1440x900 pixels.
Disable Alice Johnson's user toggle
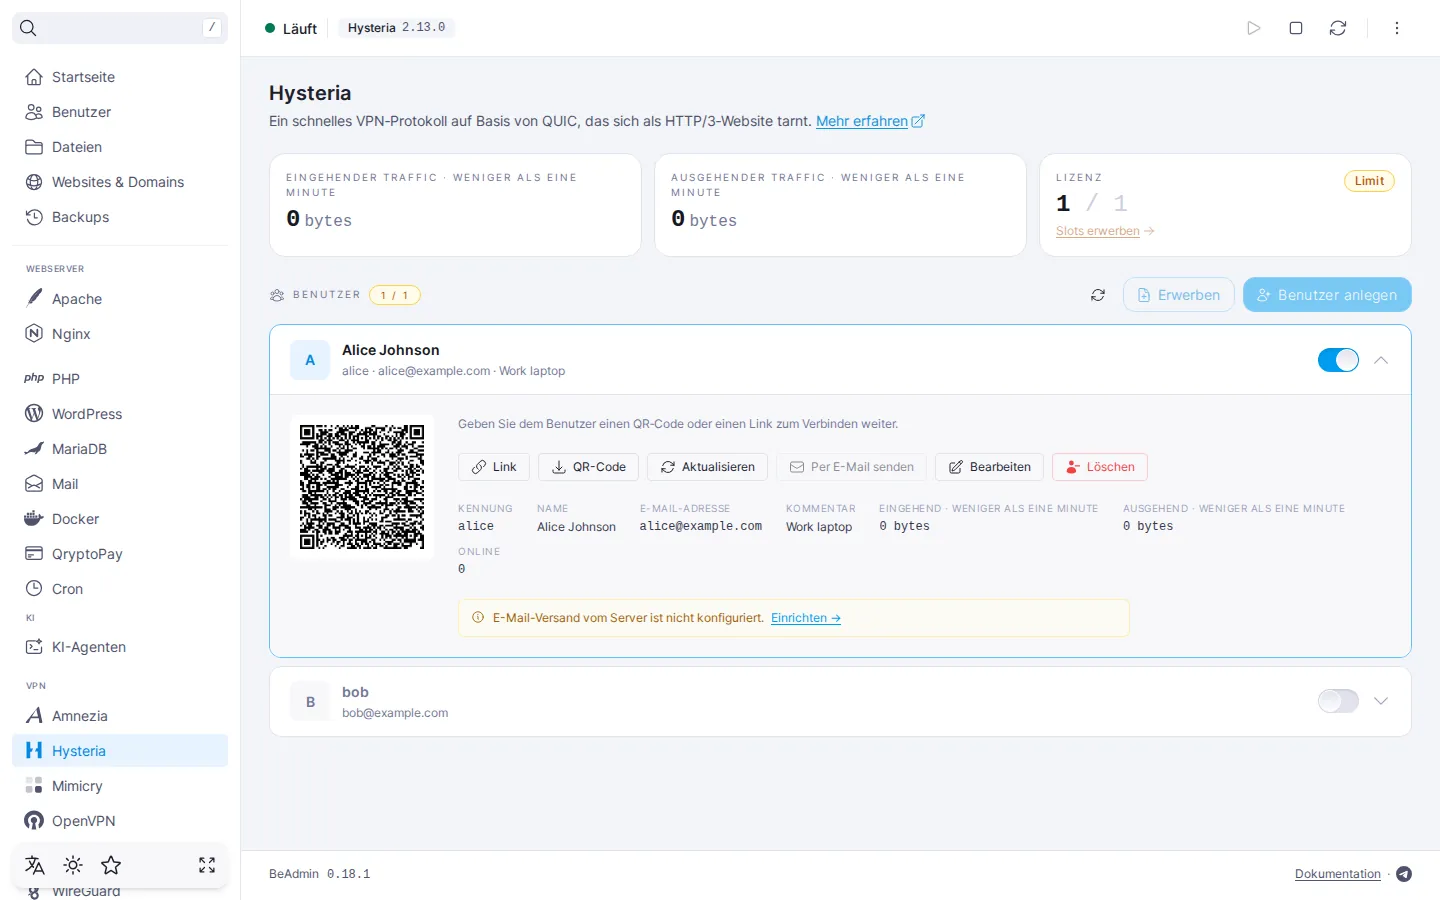click(x=1338, y=360)
